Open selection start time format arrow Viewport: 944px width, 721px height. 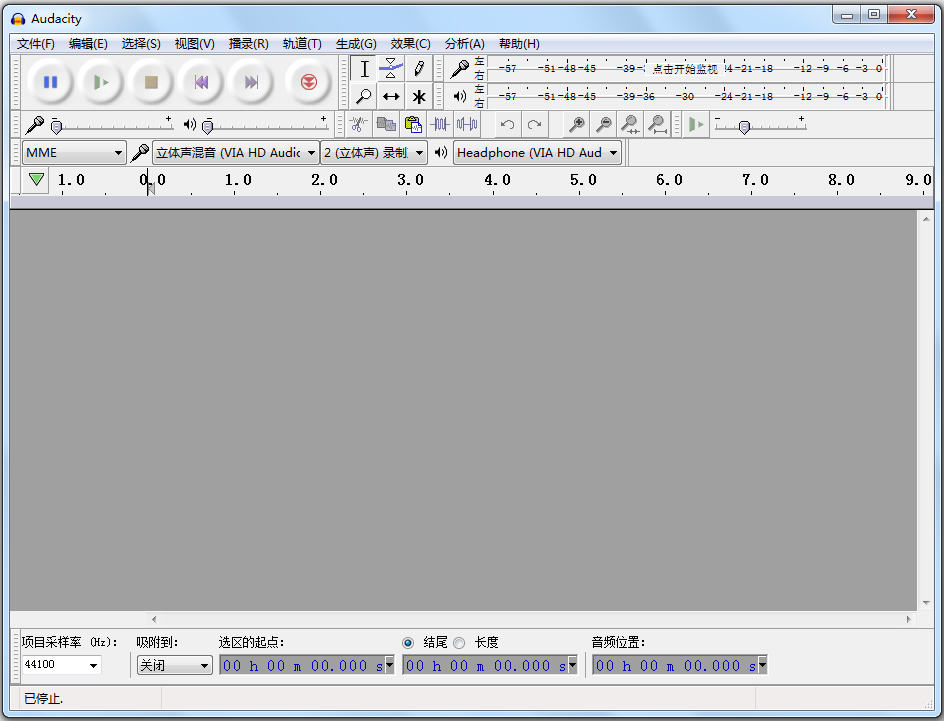click(390, 665)
